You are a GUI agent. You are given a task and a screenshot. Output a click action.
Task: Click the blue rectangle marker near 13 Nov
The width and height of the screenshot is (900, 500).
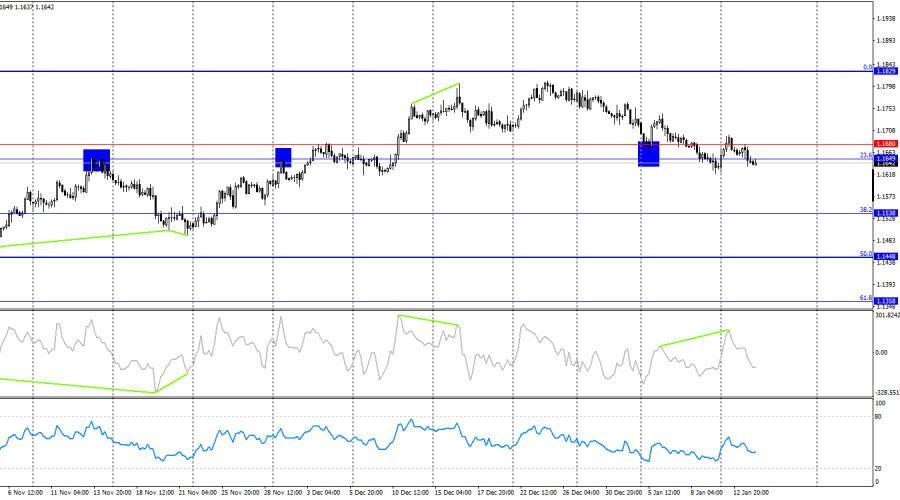[96, 160]
